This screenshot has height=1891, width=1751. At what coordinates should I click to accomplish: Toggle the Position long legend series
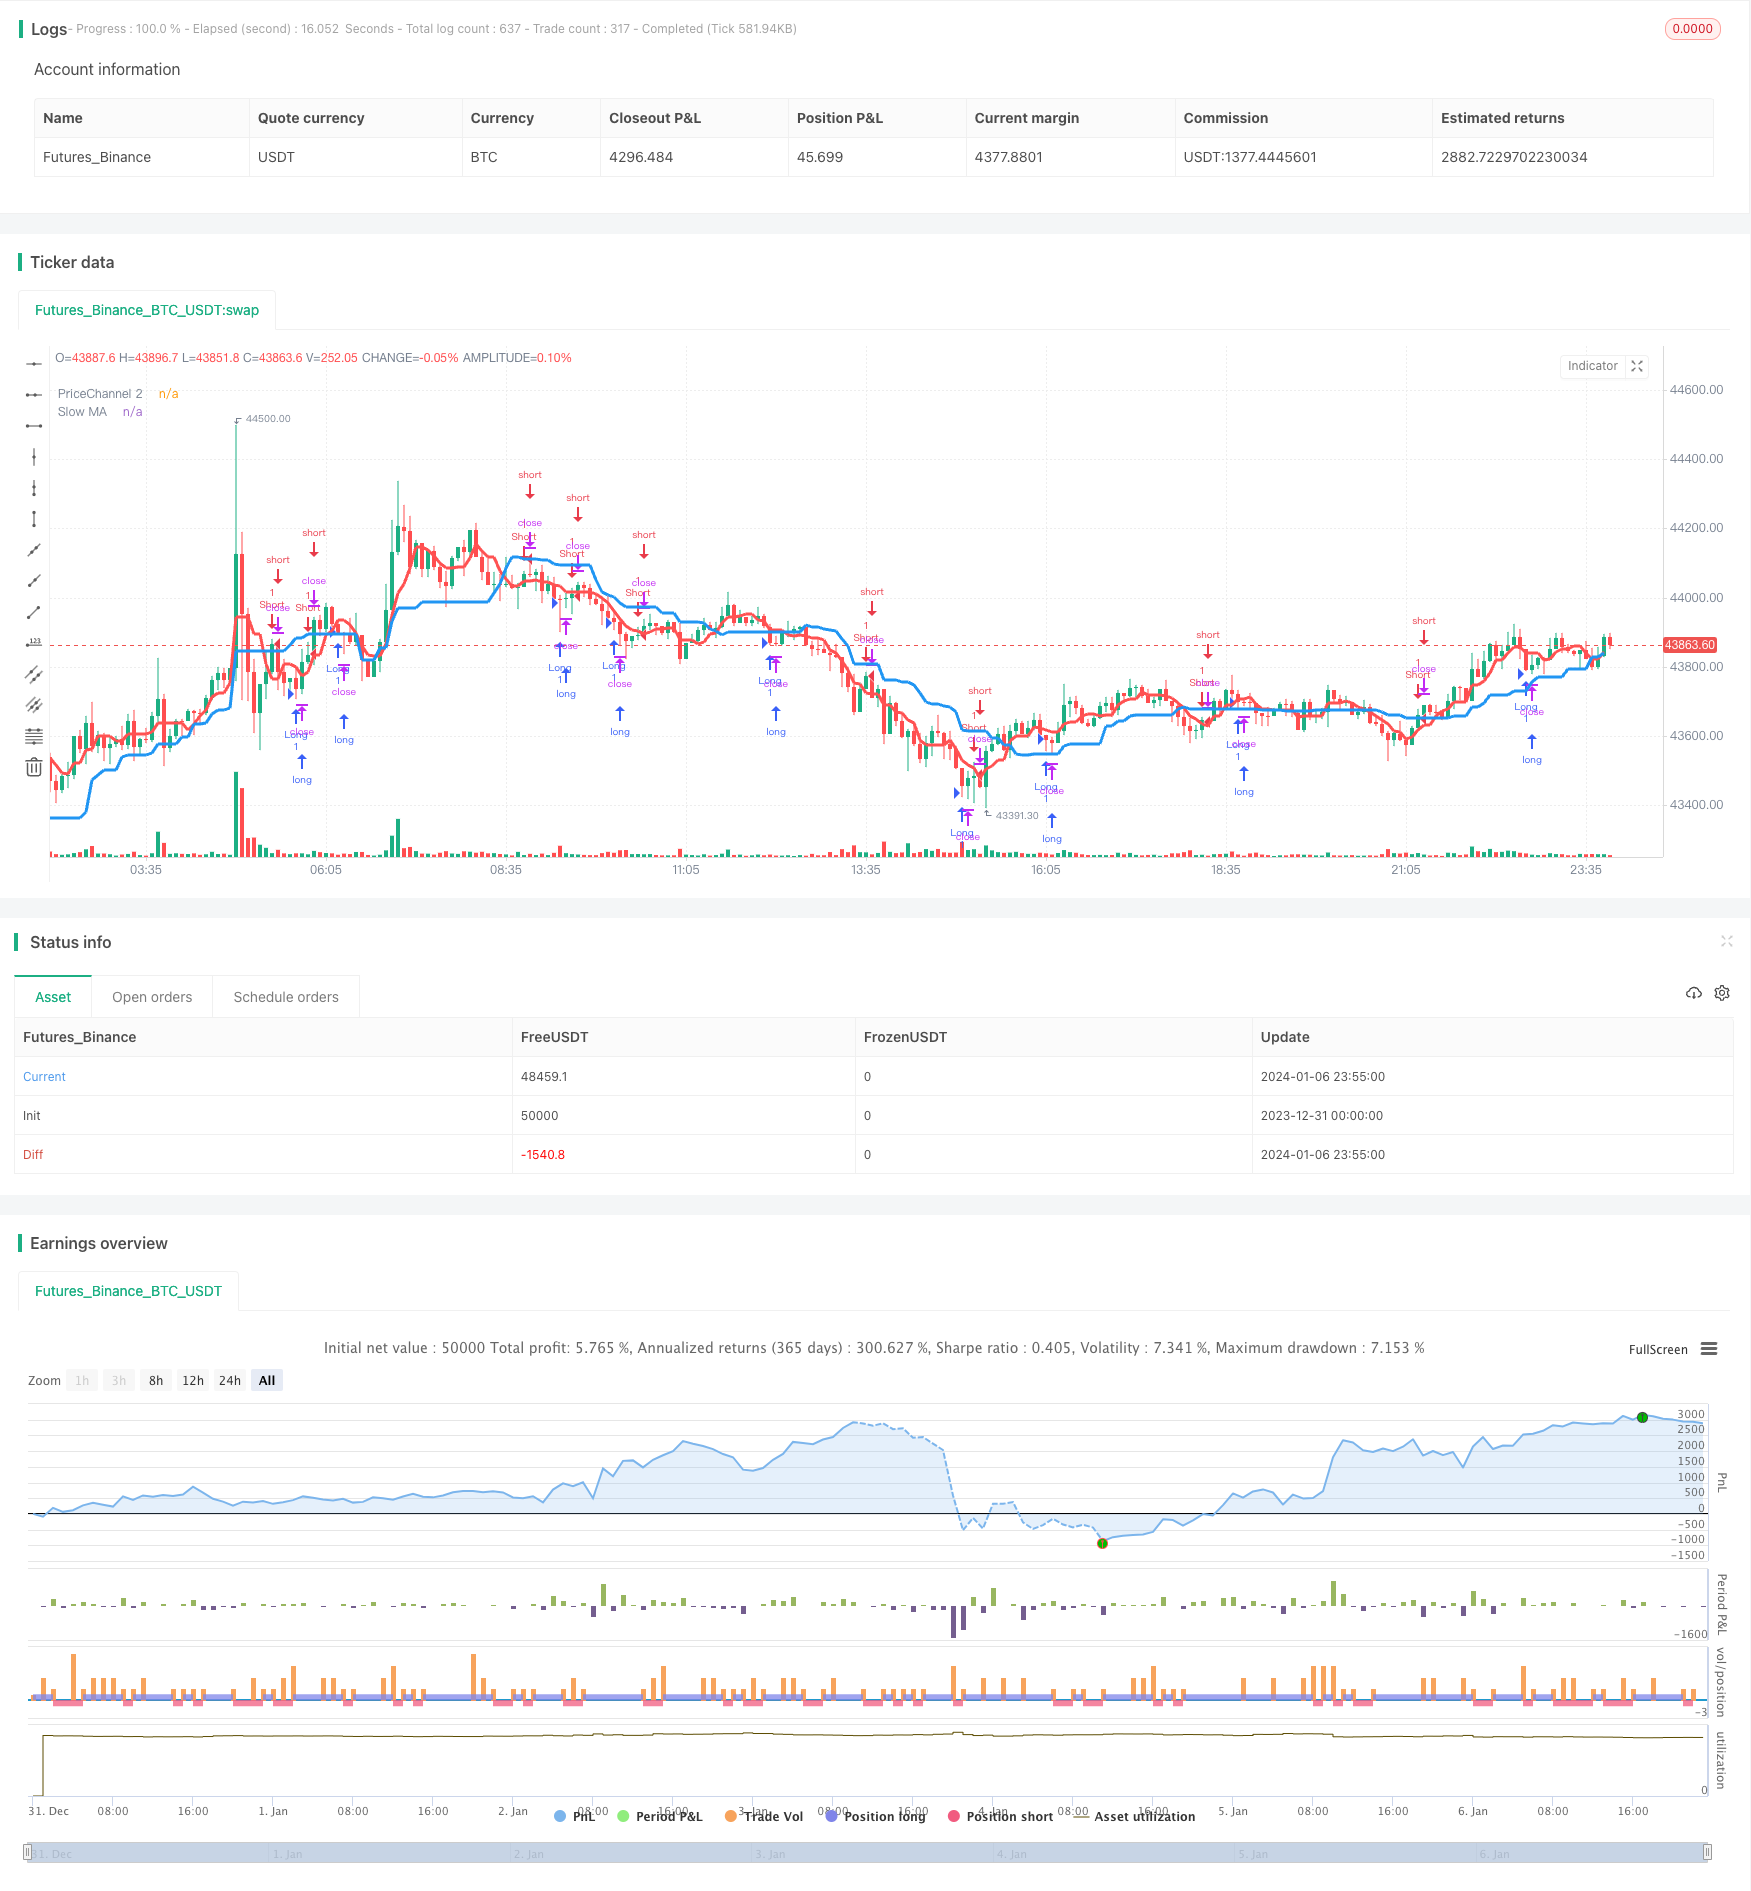tap(875, 1816)
